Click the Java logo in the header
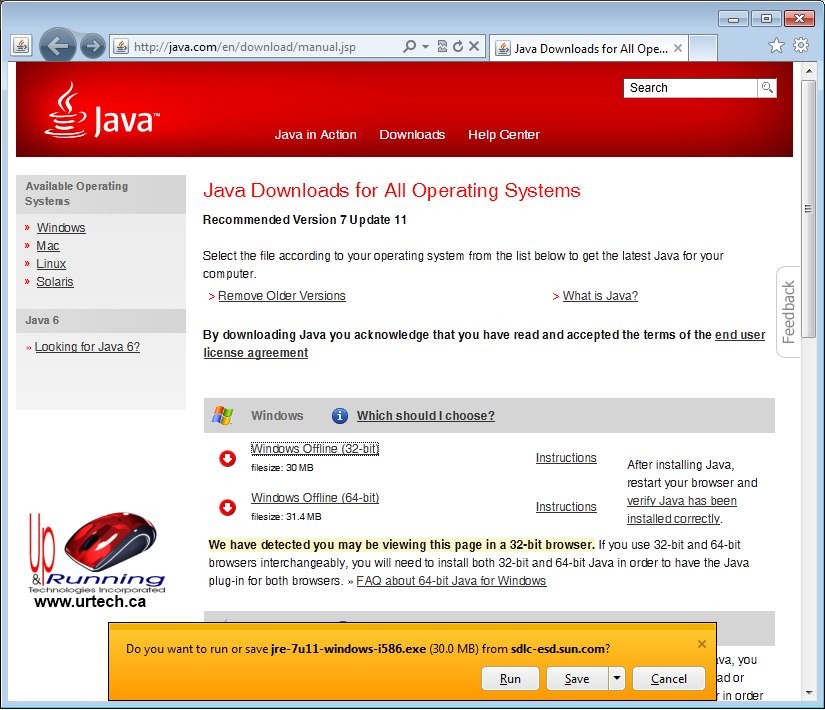 click(x=100, y=112)
